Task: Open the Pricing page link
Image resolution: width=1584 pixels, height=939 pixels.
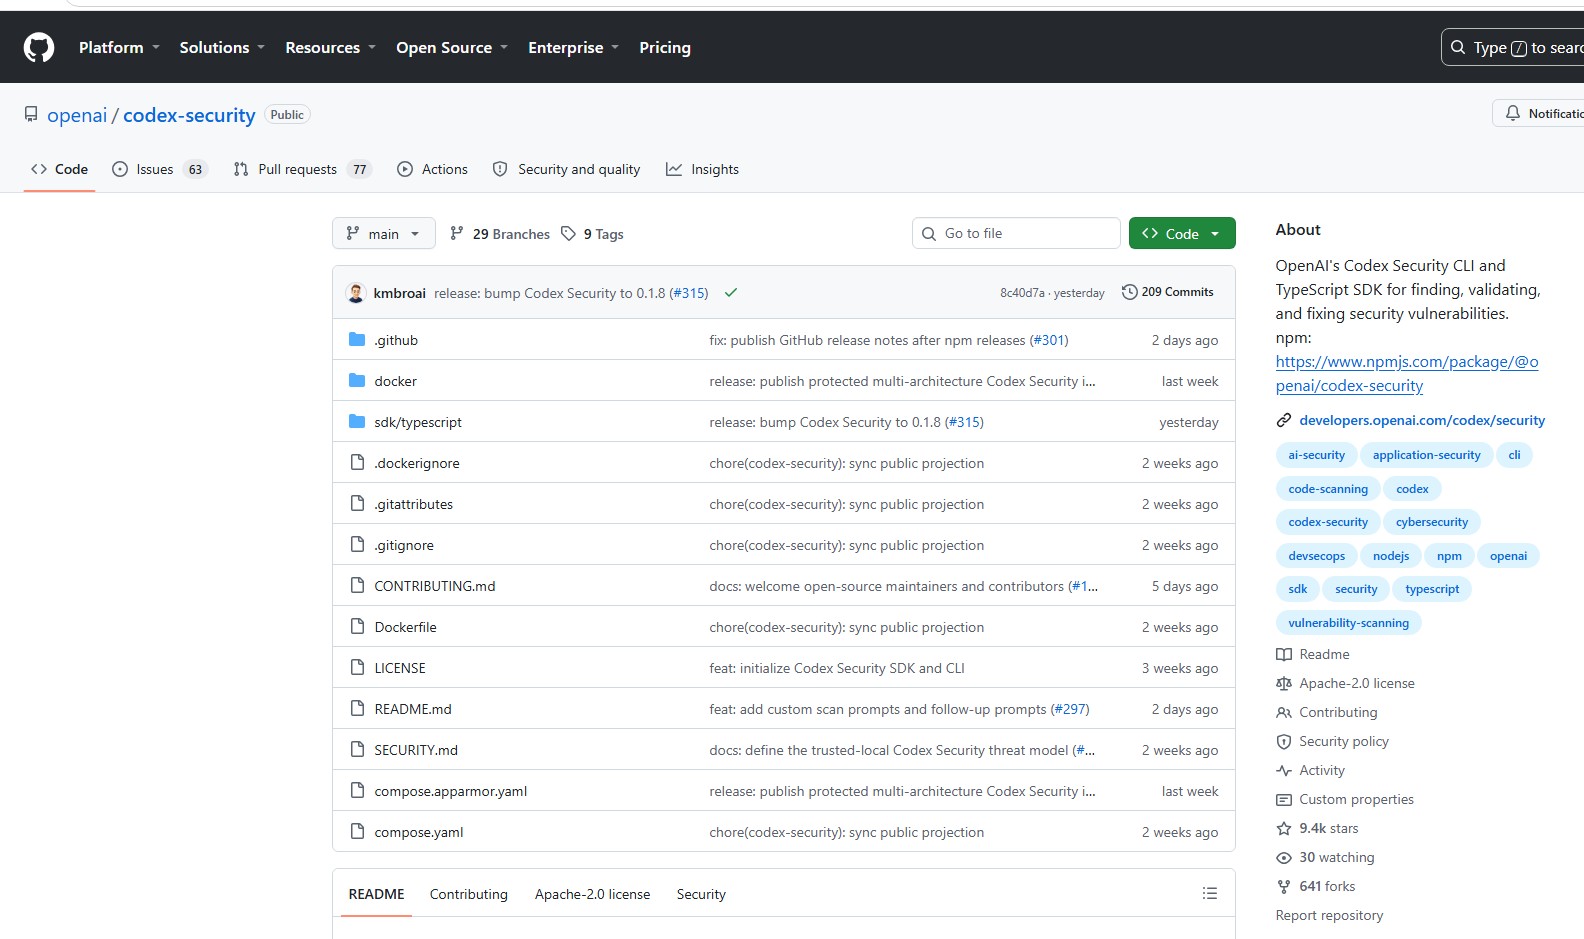Action: click(665, 48)
